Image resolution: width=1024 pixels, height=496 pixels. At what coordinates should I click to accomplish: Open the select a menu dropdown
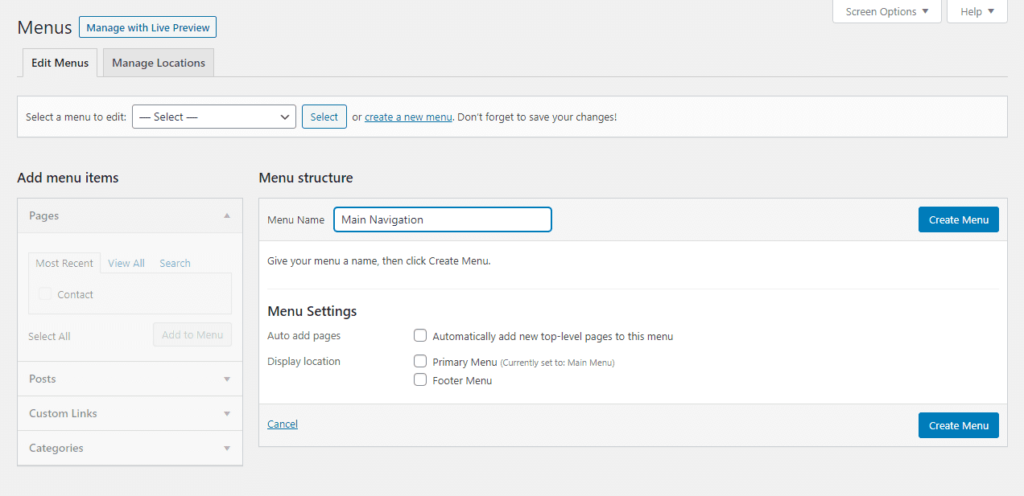214,117
